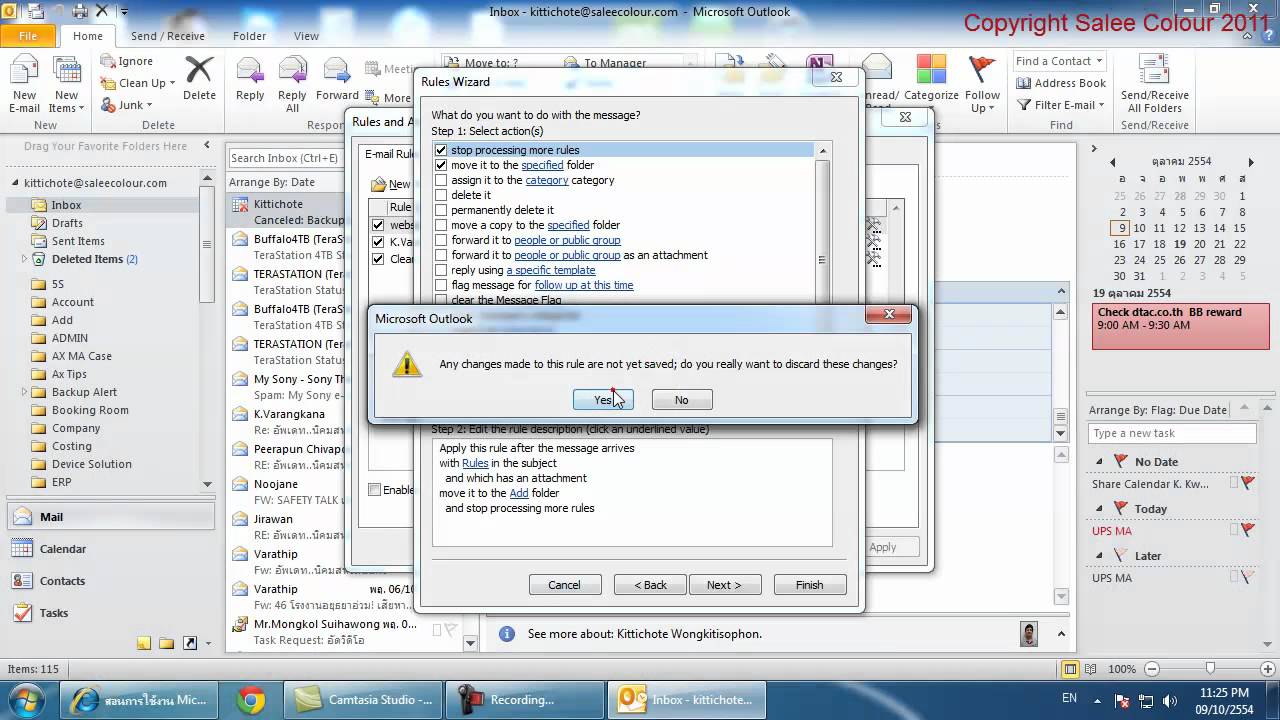Check 'assign it to the category category'
The image size is (1280, 720).
click(441, 180)
